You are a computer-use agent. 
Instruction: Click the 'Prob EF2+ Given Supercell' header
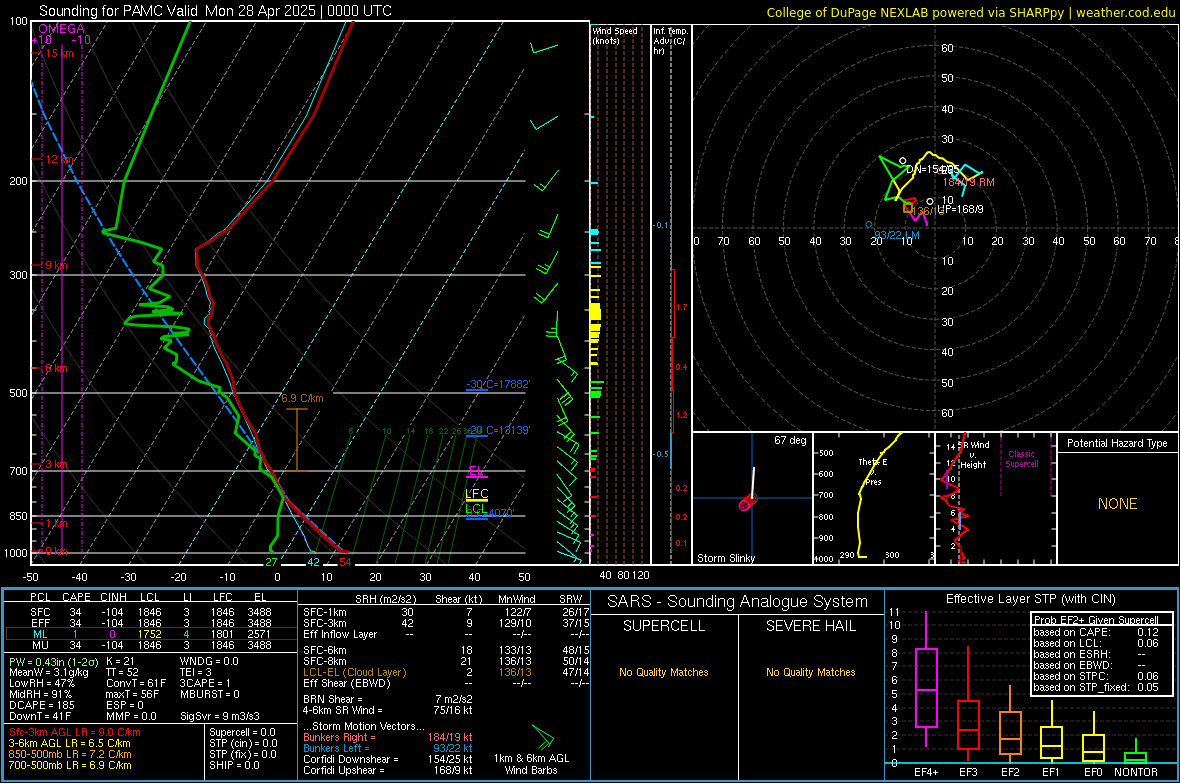tap(1096, 620)
